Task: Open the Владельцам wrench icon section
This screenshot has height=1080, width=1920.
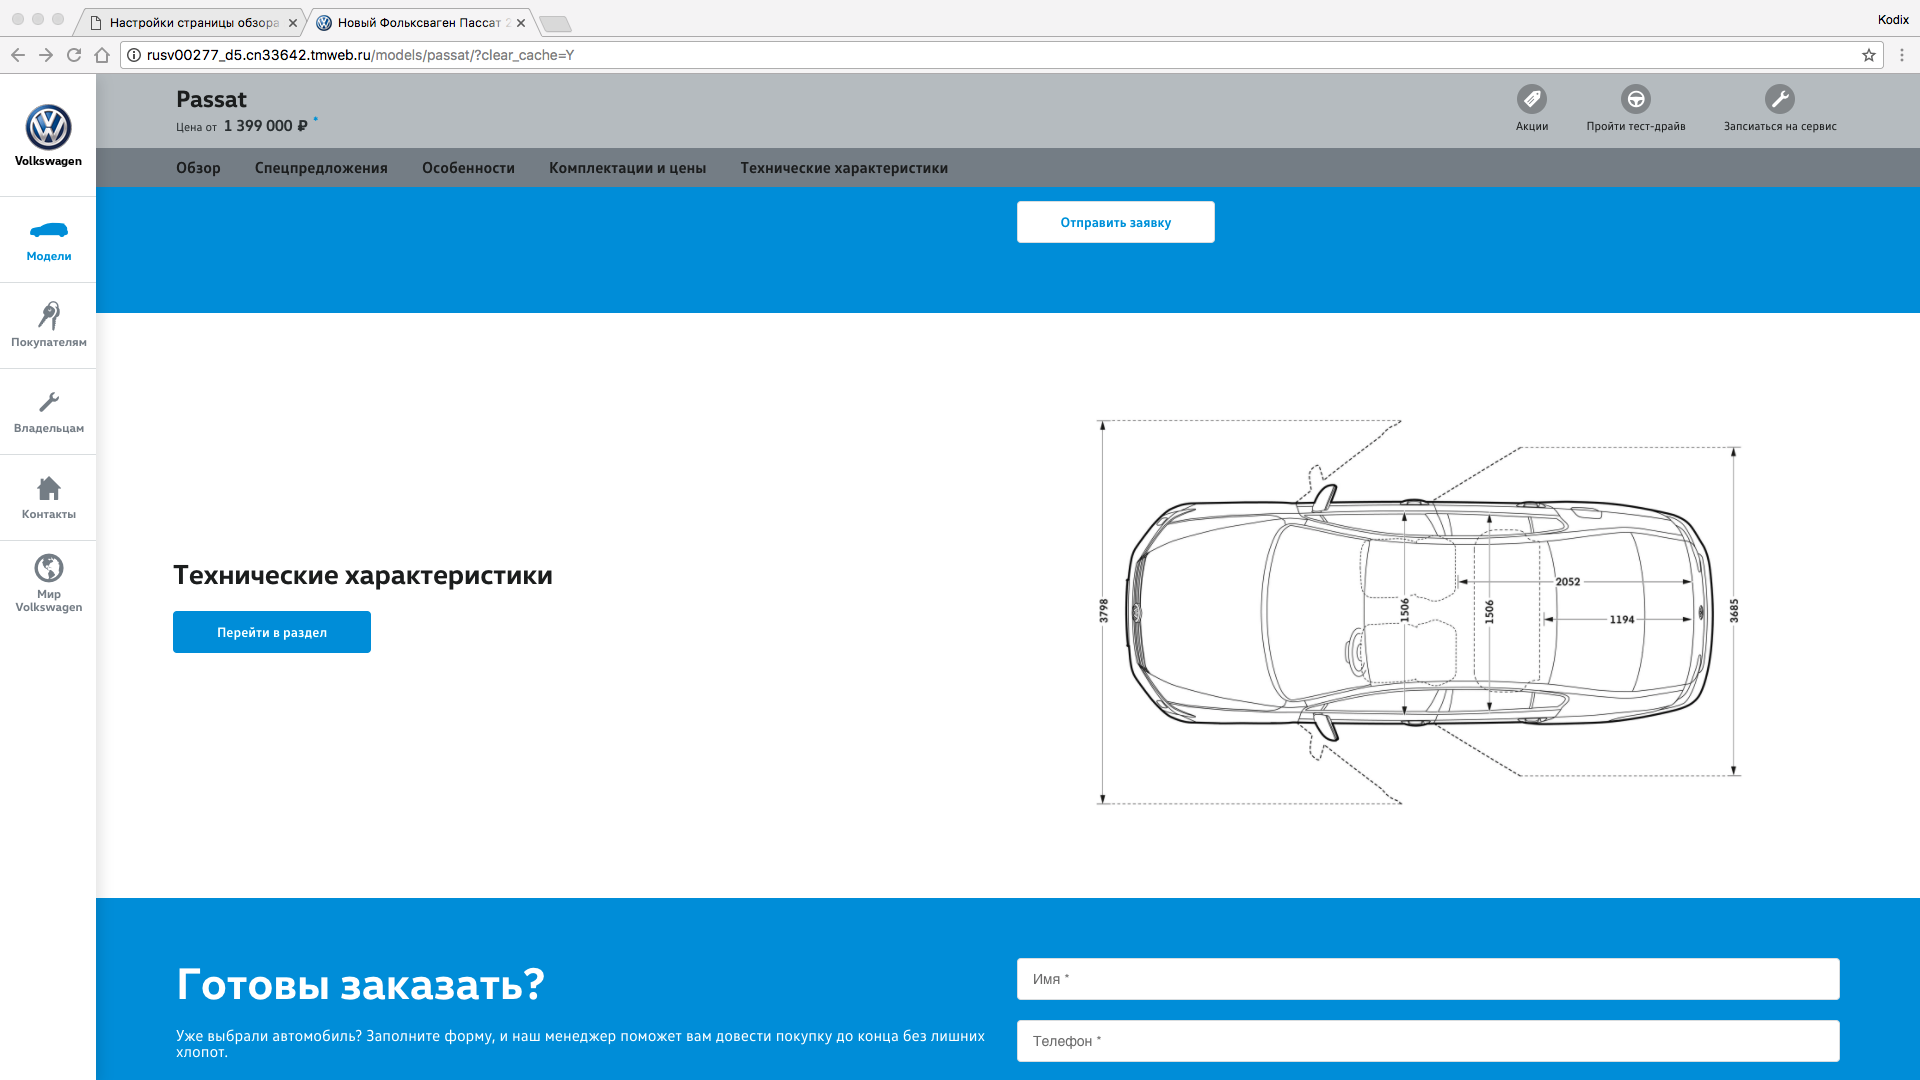Action: coord(48,402)
